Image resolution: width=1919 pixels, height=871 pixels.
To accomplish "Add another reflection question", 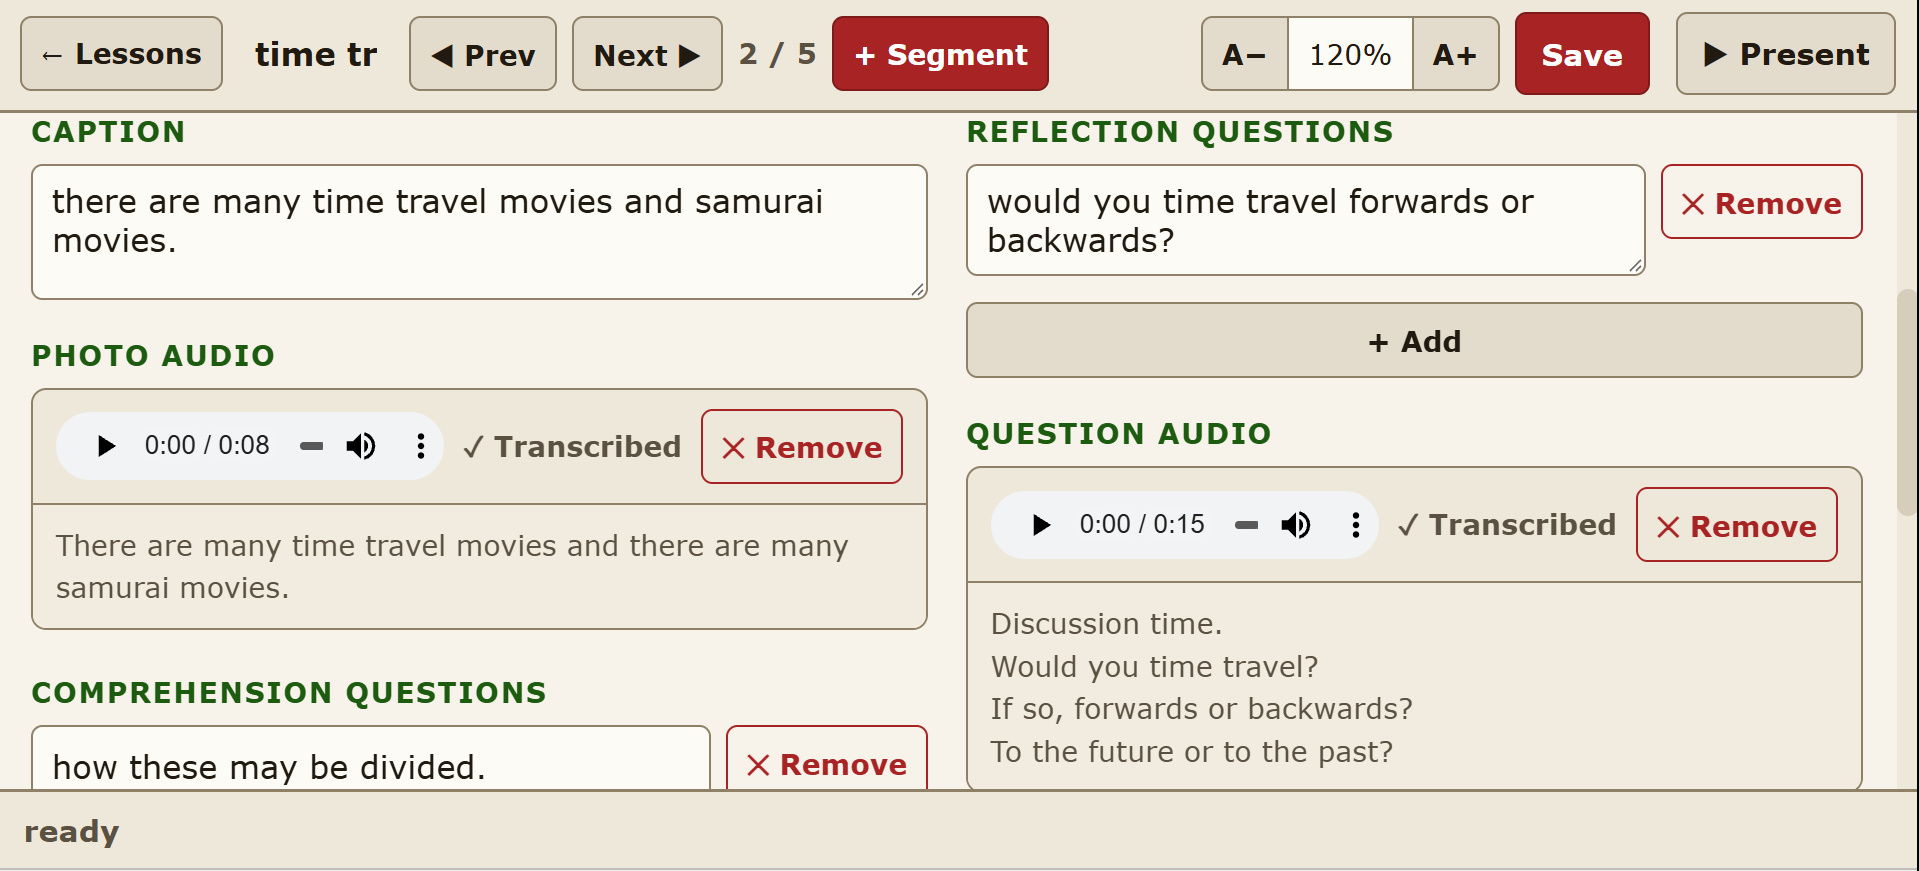I will (1414, 341).
